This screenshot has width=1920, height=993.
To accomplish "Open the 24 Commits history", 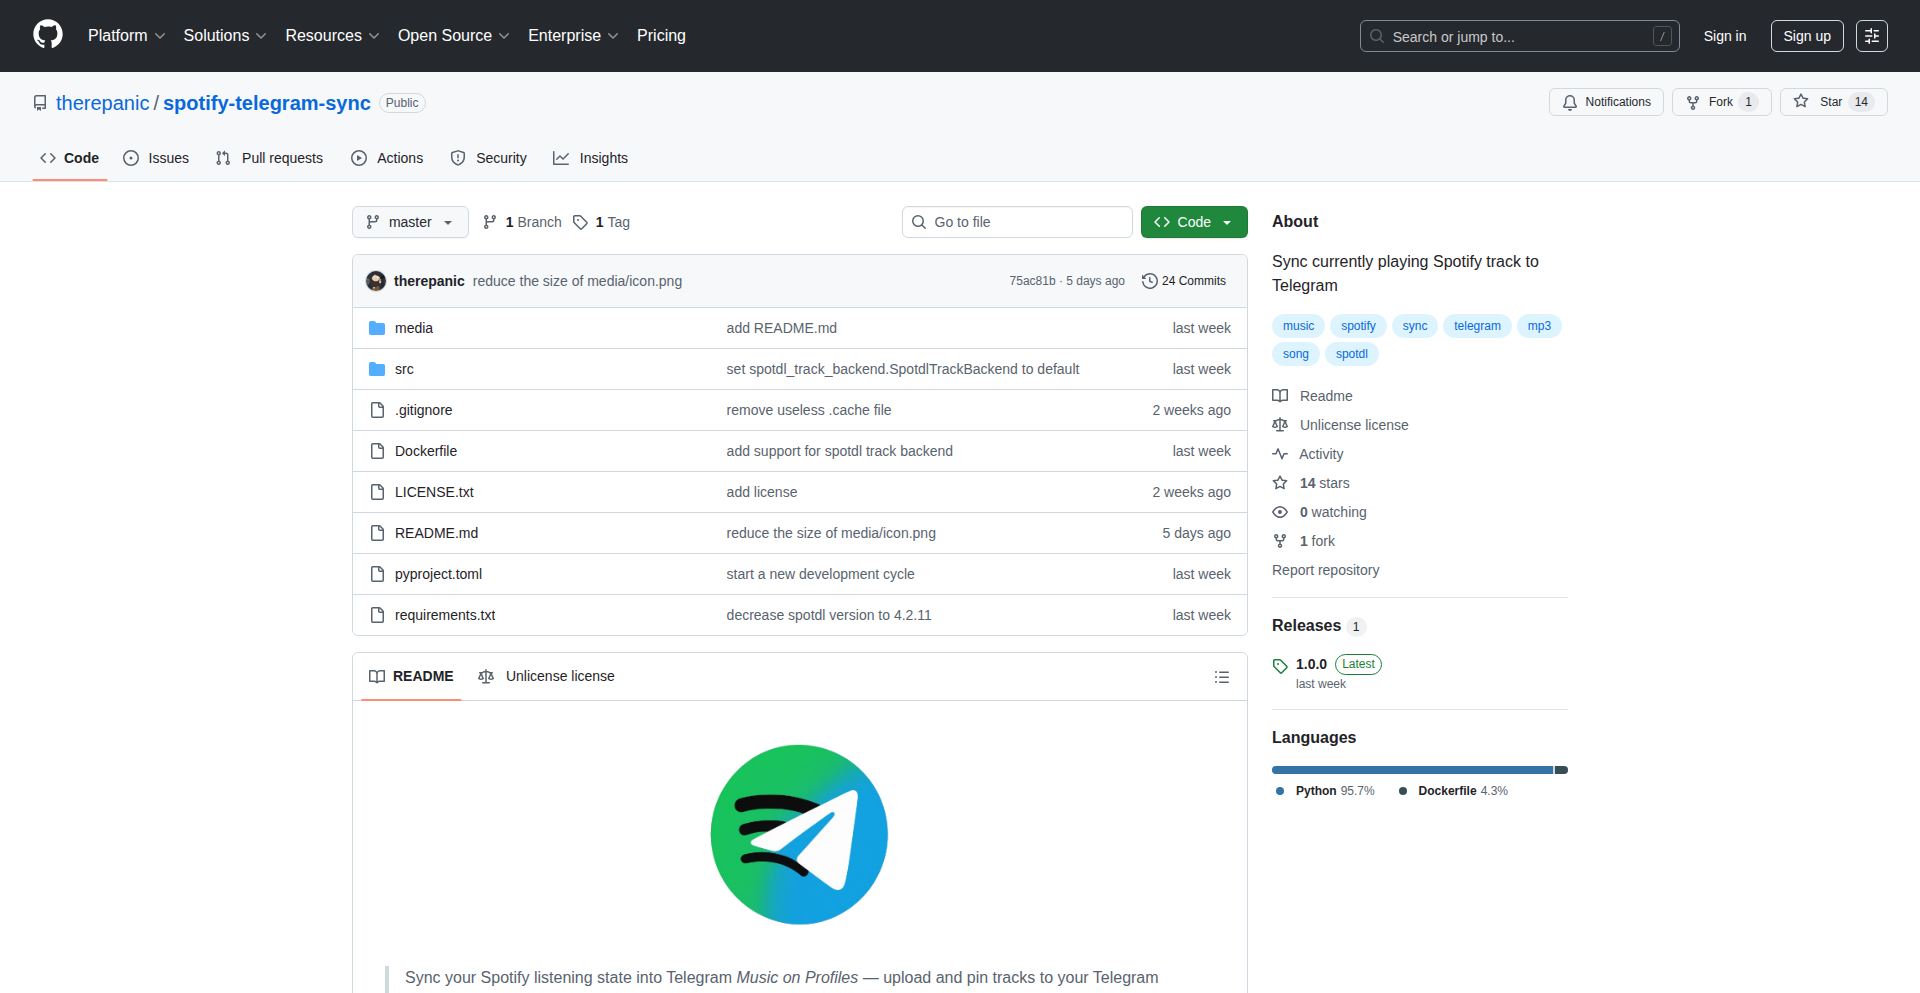I will pos(1184,281).
